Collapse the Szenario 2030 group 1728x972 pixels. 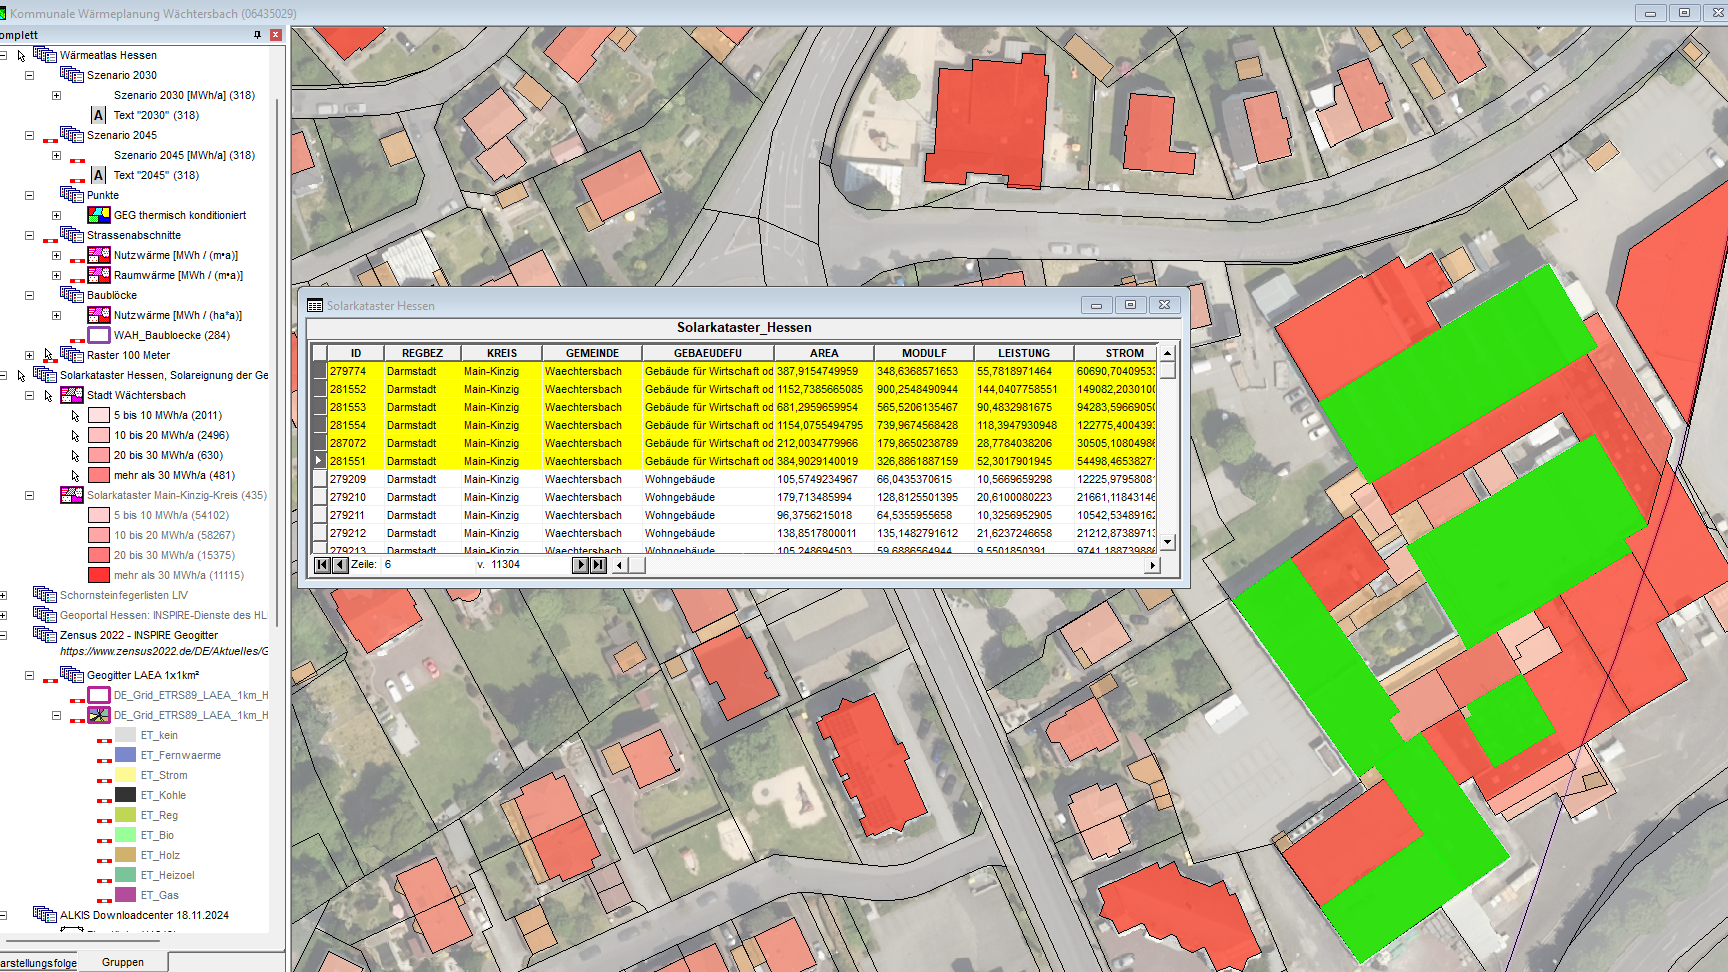29,75
